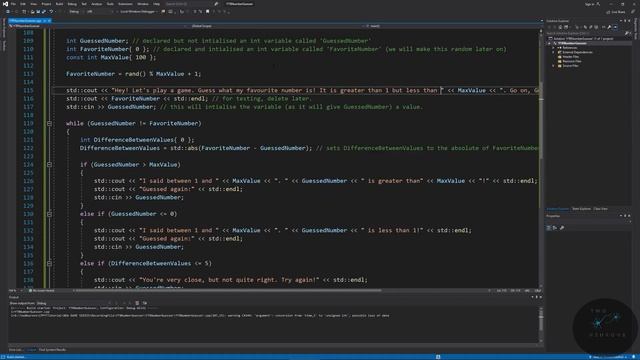Viewport: 640px width, 360px height.
Task: Open the Debug menu
Action: pos(72,4)
